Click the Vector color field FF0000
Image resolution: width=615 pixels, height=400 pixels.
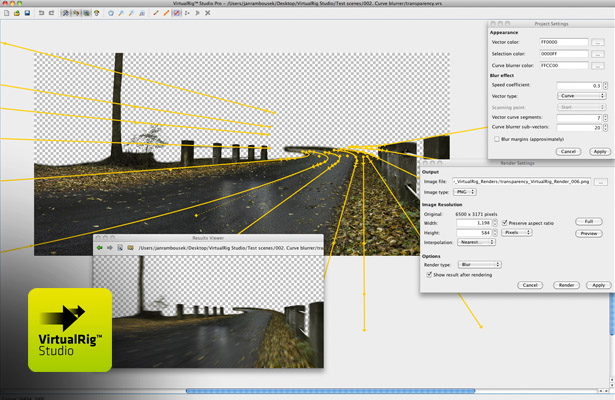pos(564,42)
